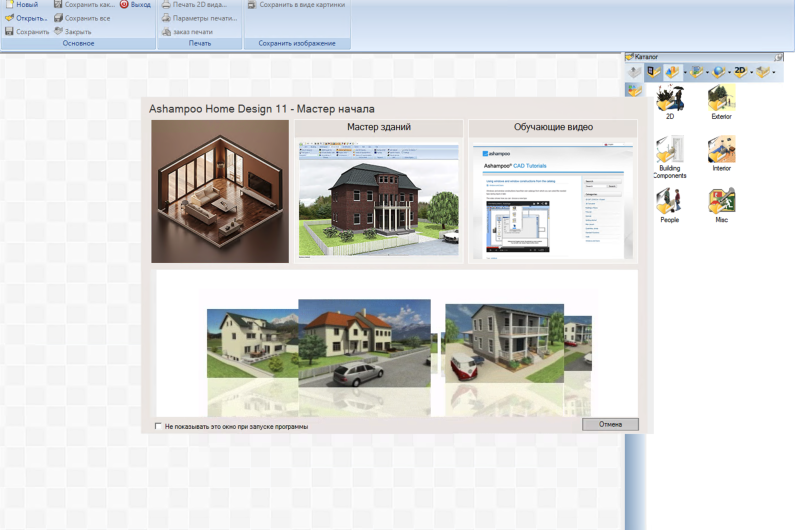795x530 pixels.
Task: Check Не показывать это окно при запуске
Action: click(158, 426)
